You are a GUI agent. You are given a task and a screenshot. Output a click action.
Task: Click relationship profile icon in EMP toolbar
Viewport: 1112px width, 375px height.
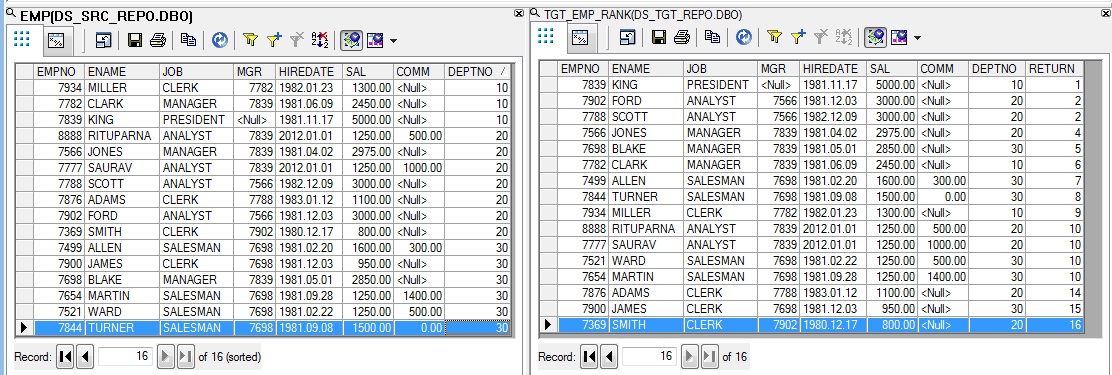click(x=374, y=40)
